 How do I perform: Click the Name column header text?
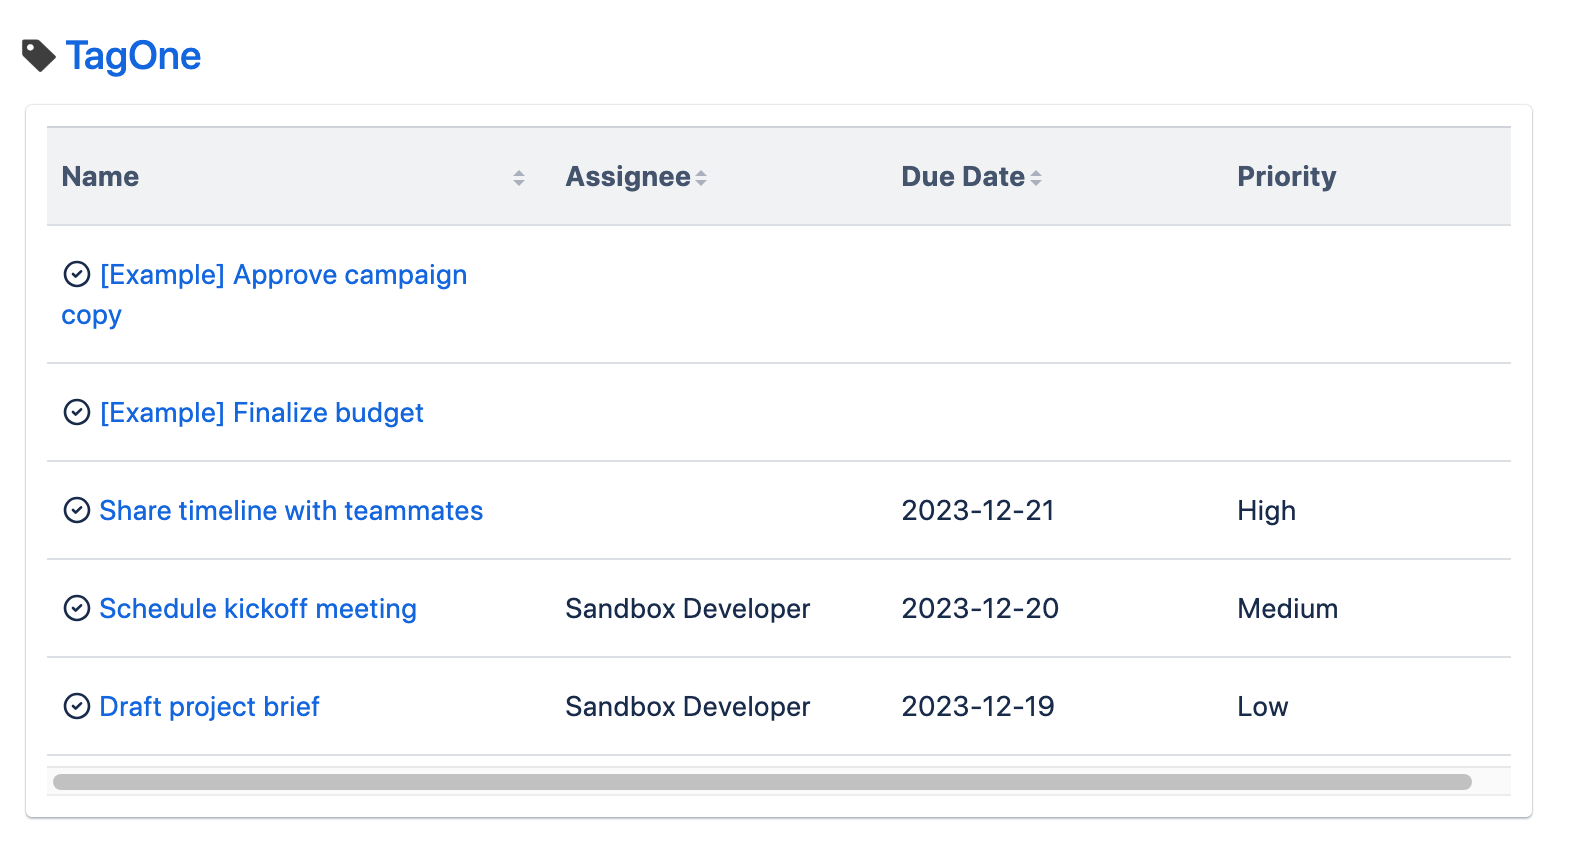click(x=100, y=177)
